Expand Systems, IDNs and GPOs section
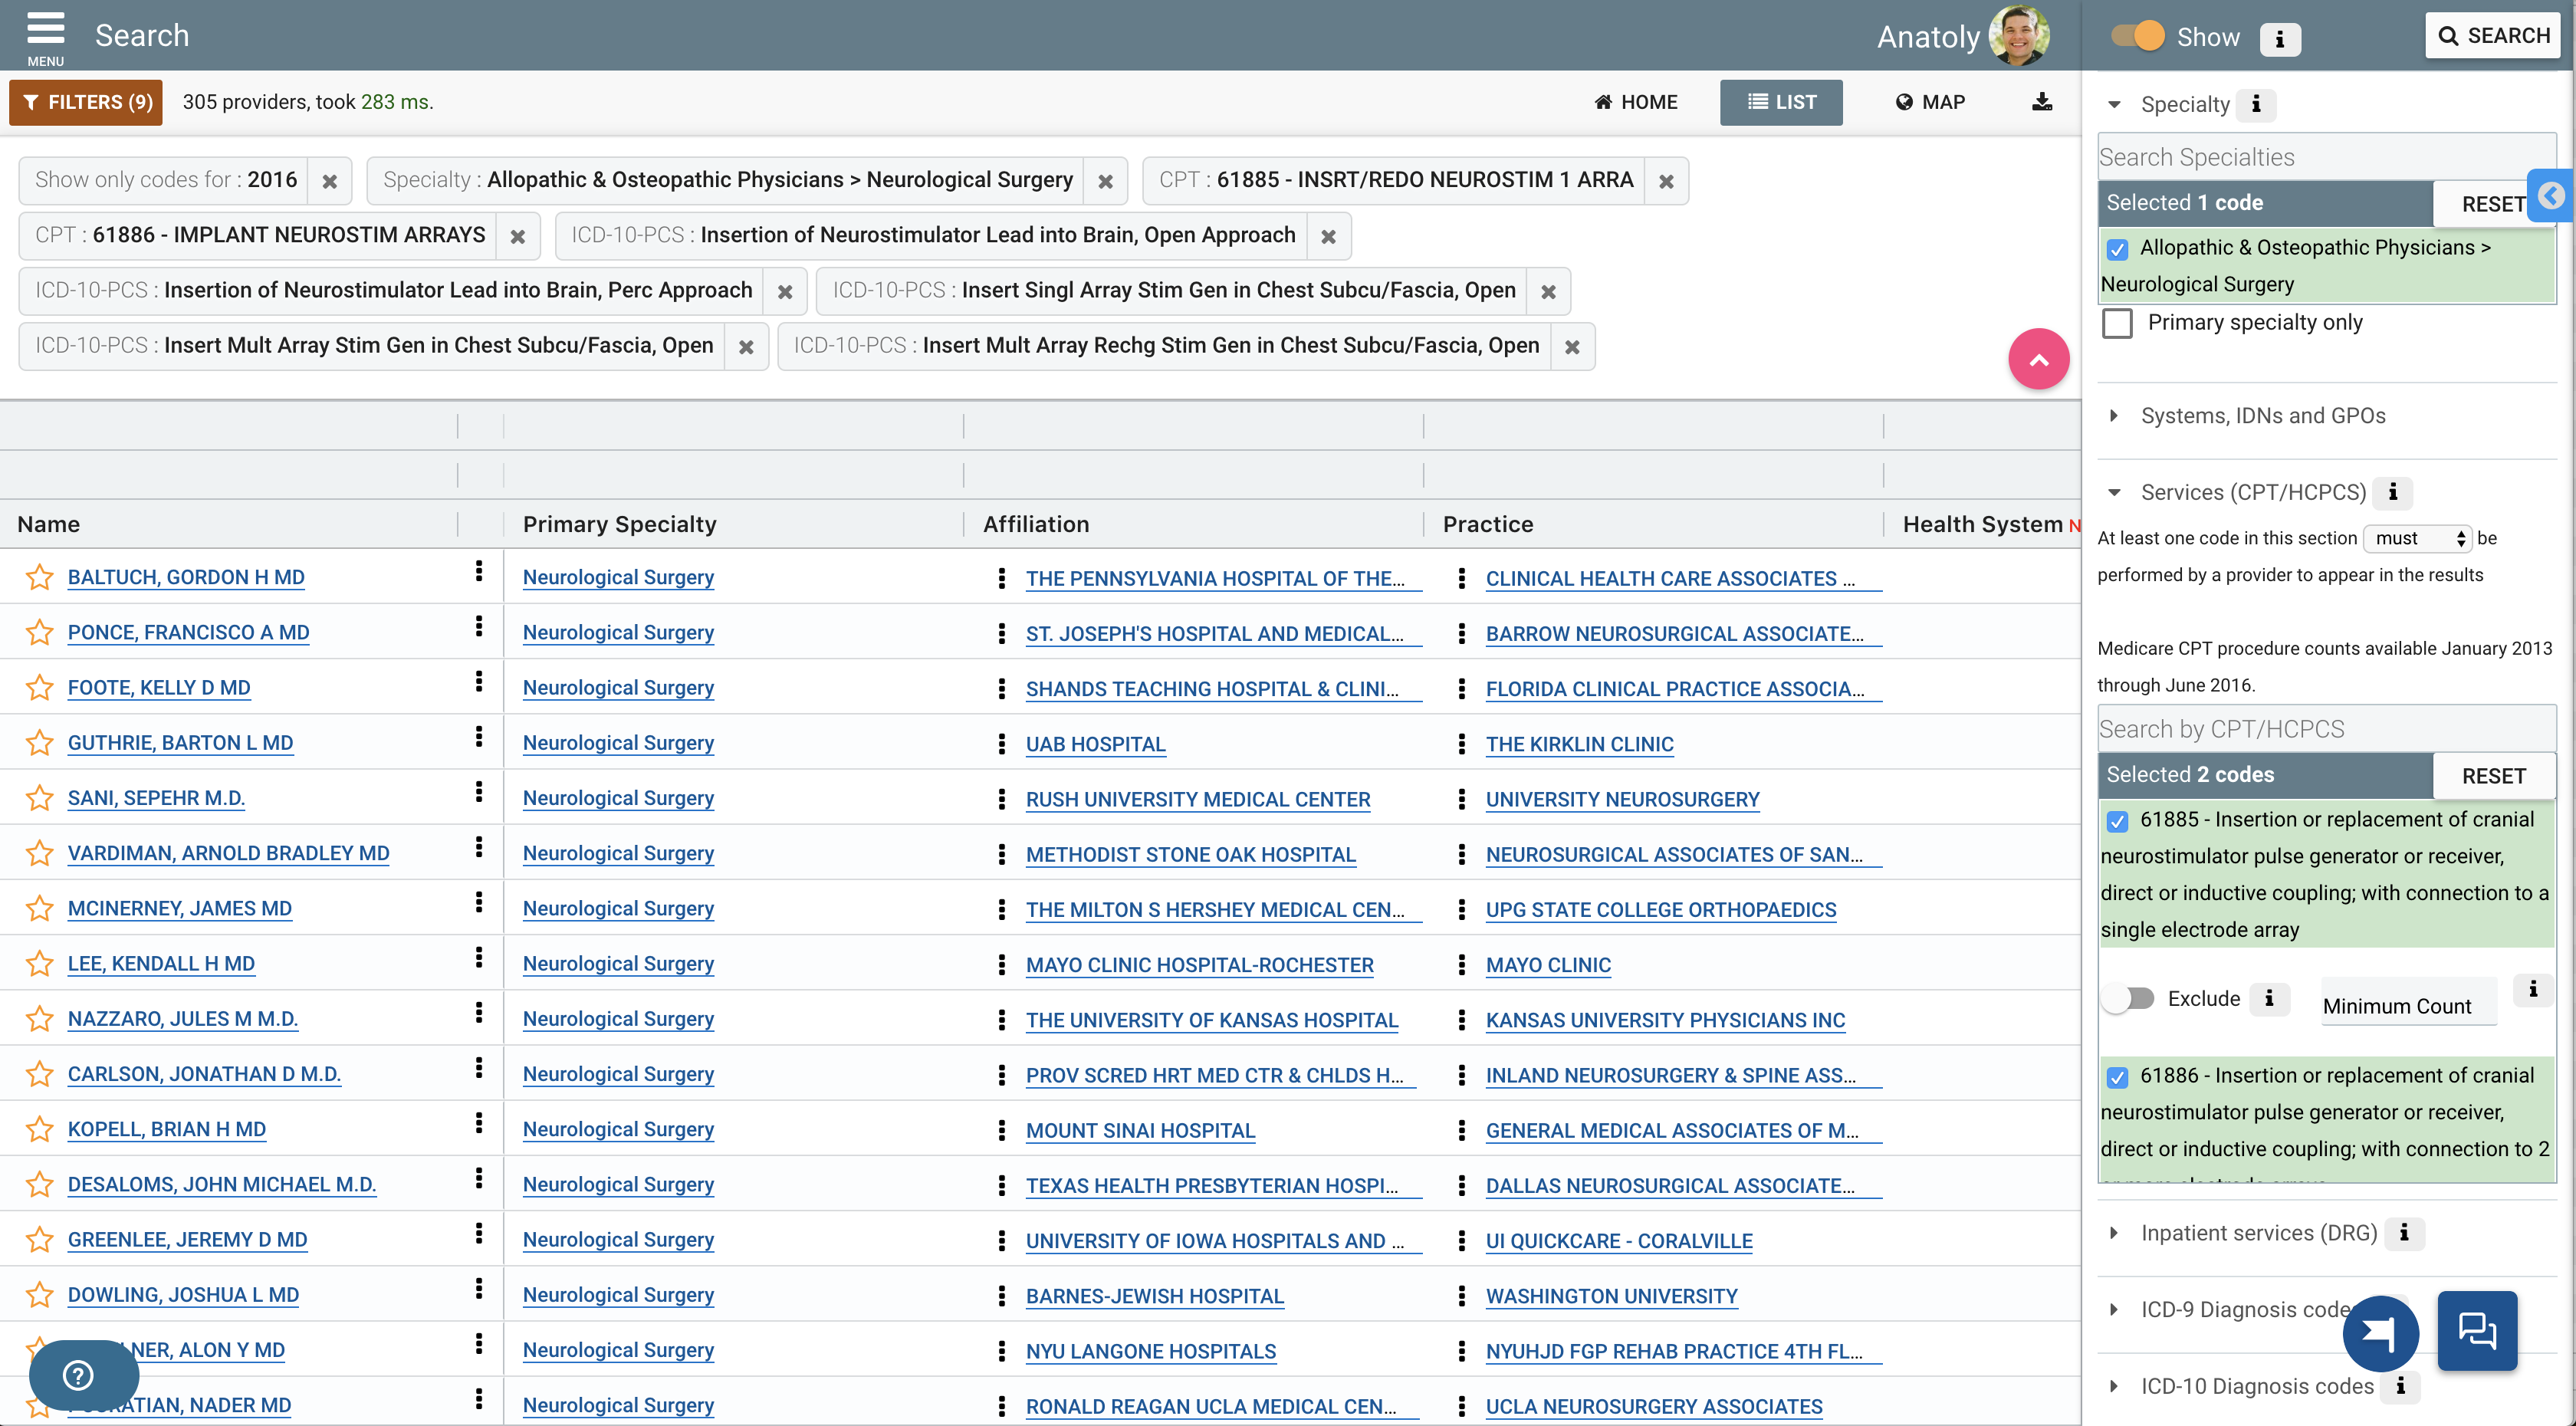 click(x=2262, y=416)
